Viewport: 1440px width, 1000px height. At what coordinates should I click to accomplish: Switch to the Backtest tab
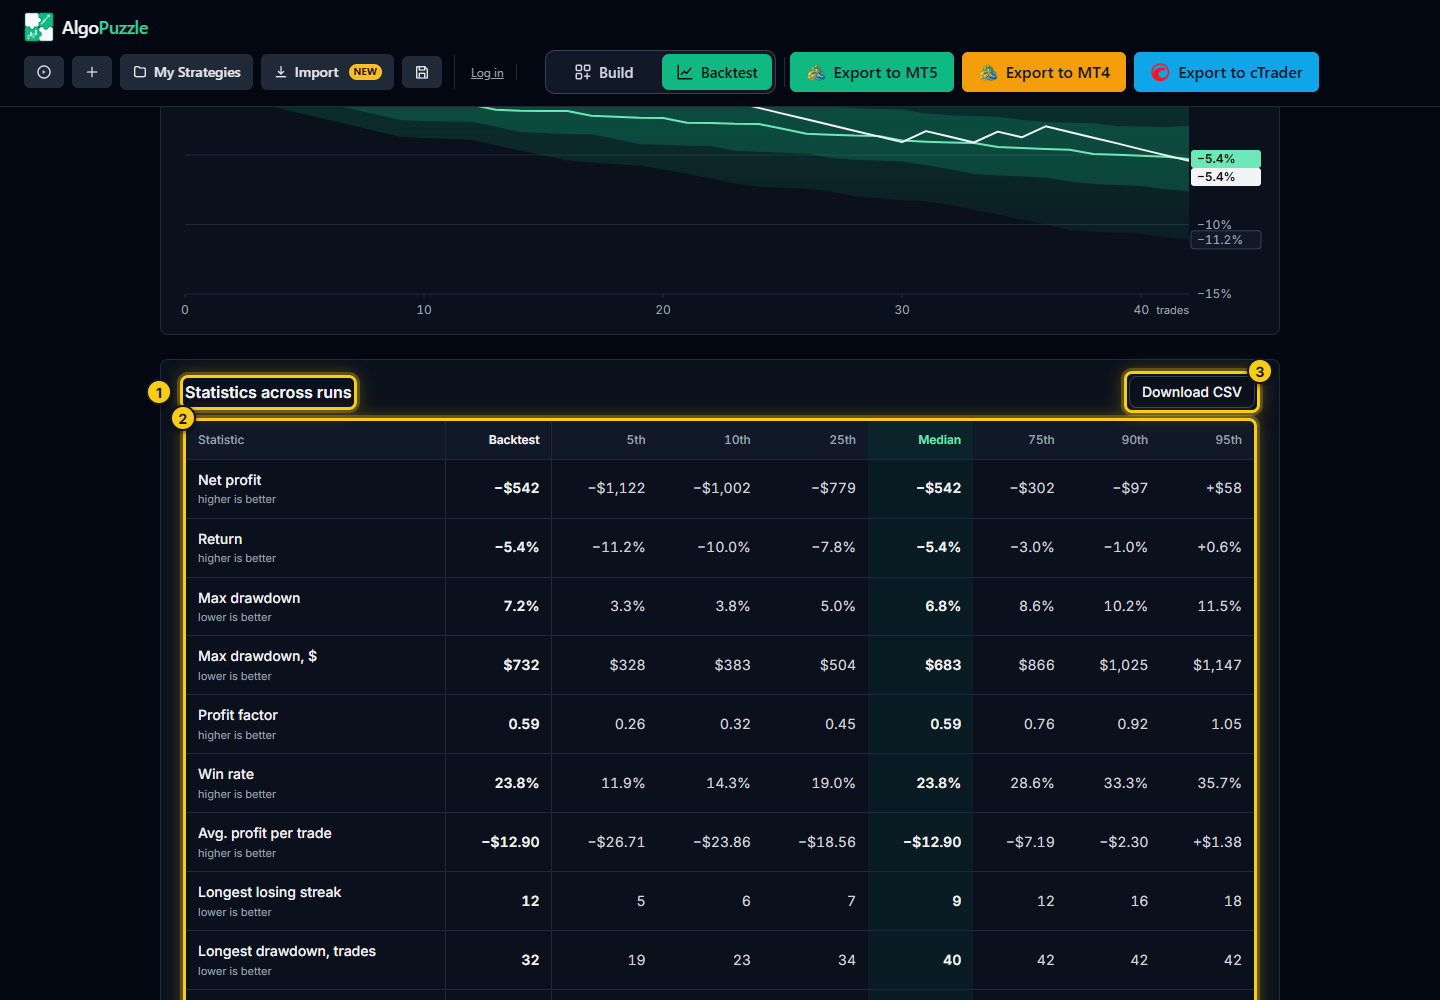tap(717, 72)
